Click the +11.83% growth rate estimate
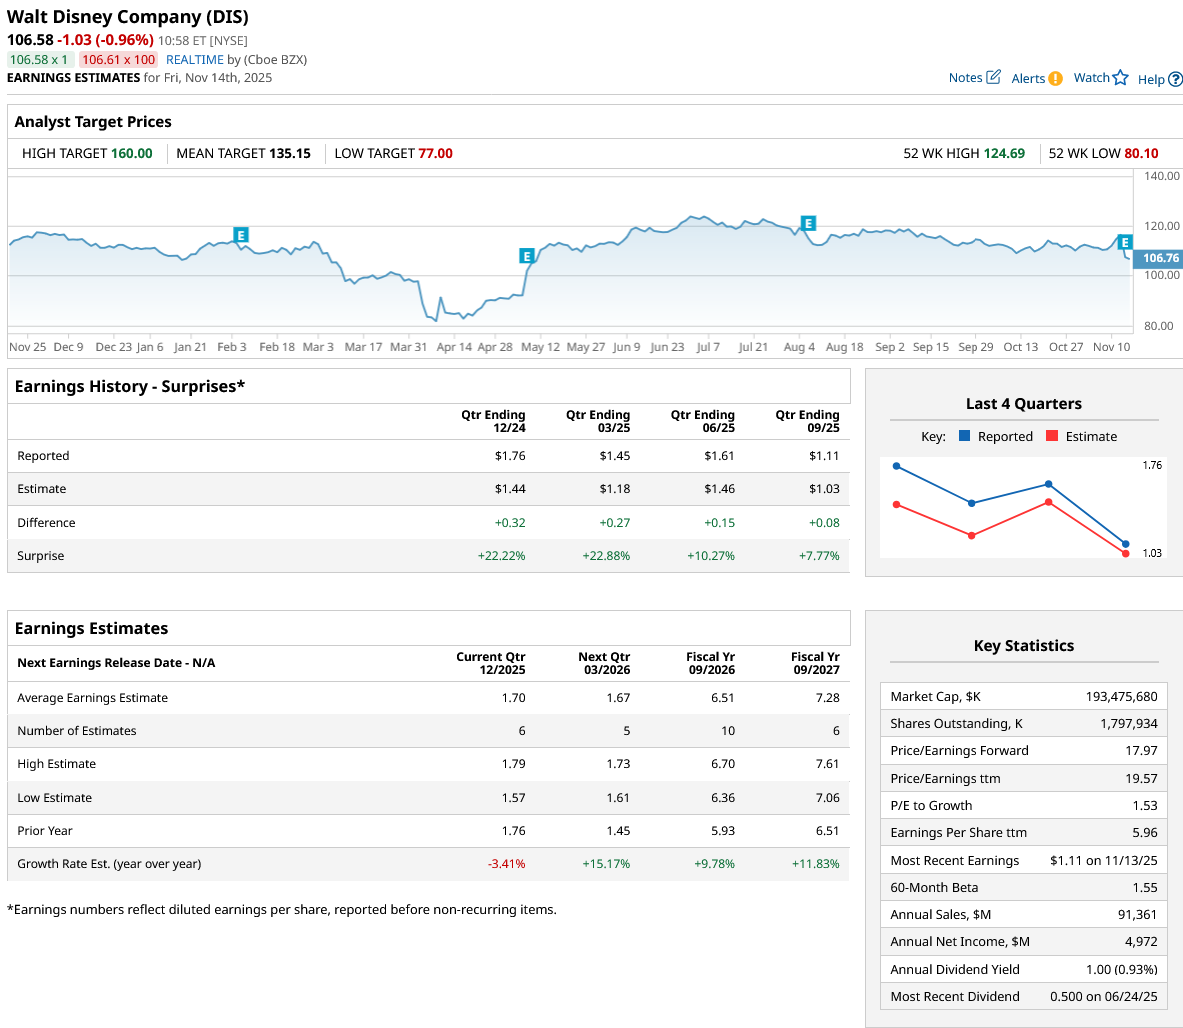 point(816,864)
